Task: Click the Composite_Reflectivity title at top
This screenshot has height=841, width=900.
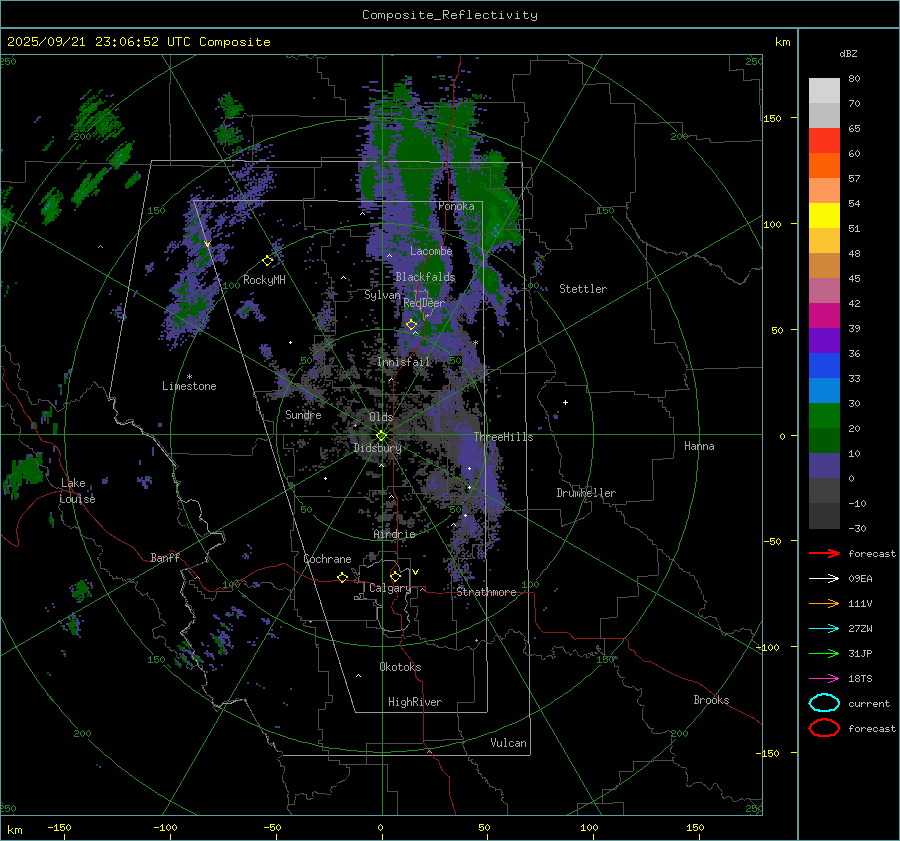Action: tap(449, 15)
